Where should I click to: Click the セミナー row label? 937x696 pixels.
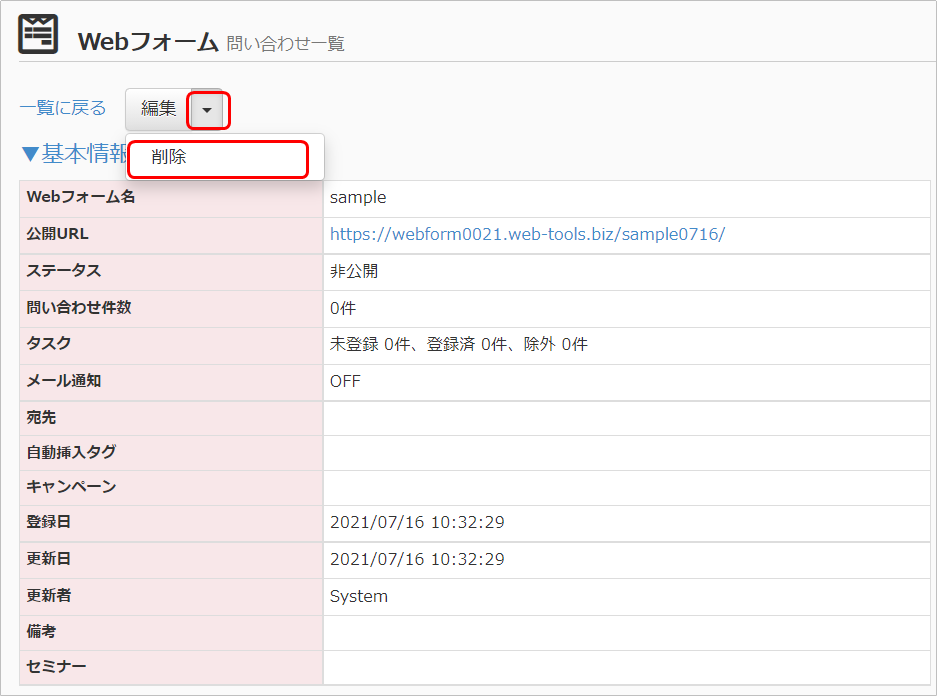56,666
